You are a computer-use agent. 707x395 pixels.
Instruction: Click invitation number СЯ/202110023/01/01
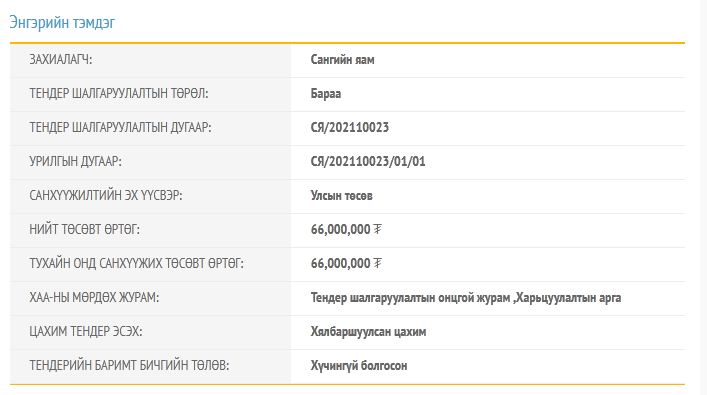click(x=368, y=161)
